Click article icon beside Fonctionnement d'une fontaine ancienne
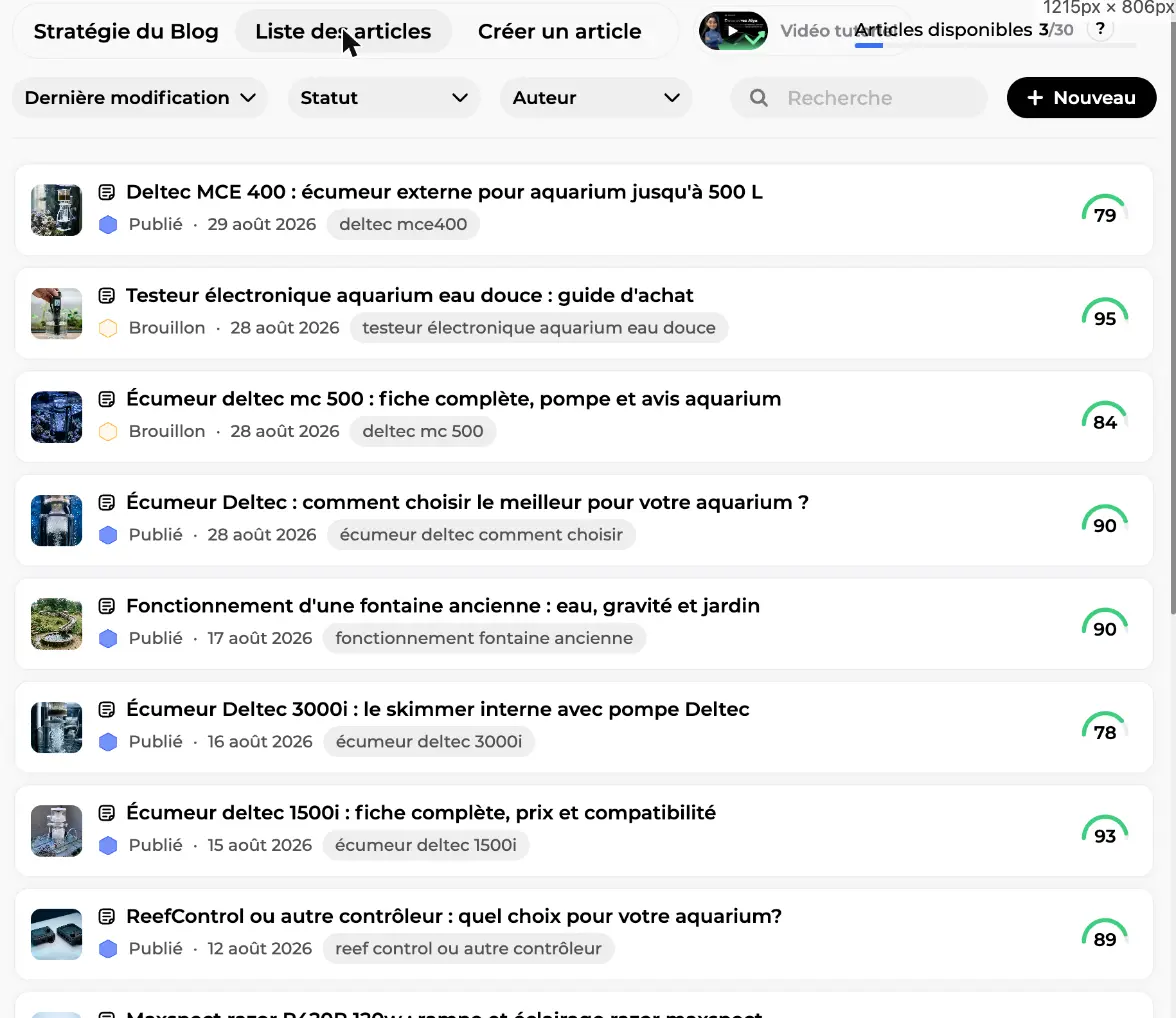1176x1018 pixels. click(106, 606)
